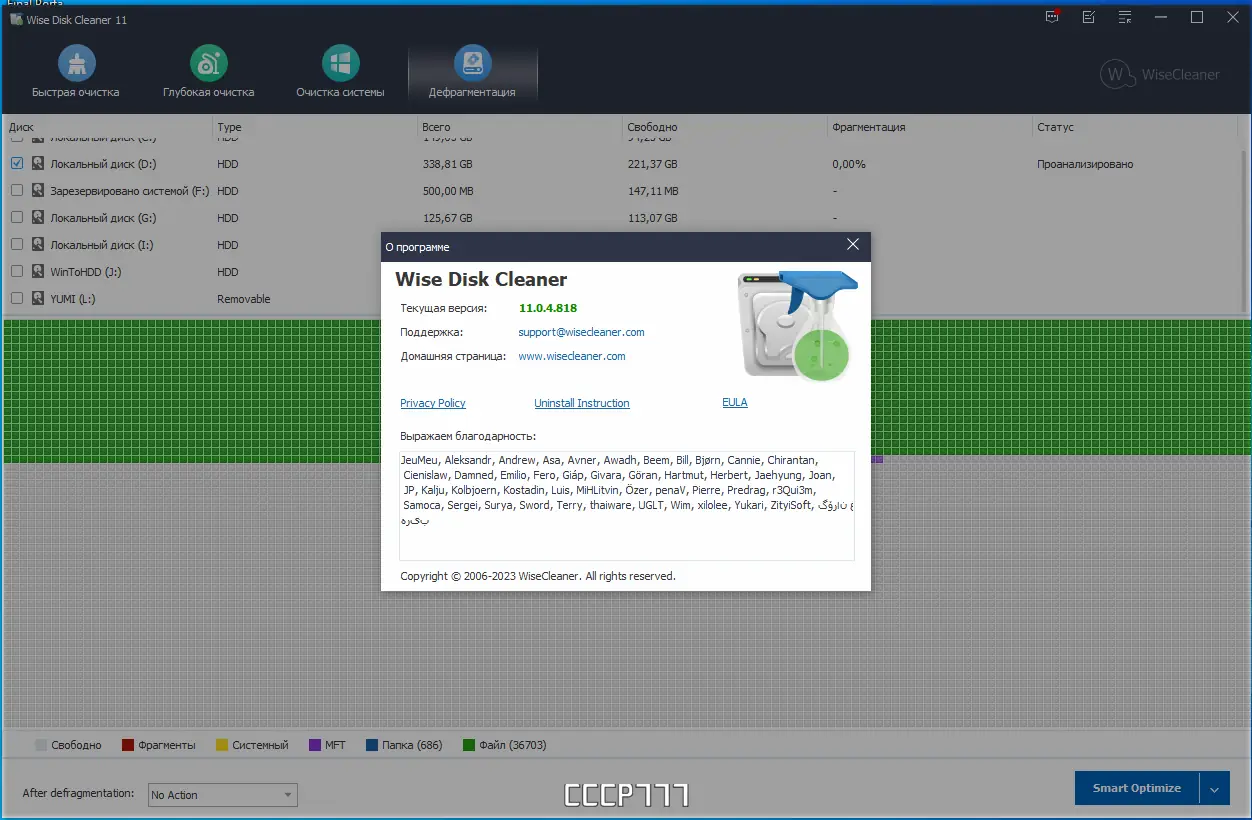The width and height of the screenshot is (1252, 820).
Task: Click the drive icon of Локальный диск (D:)
Action: tap(38, 163)
